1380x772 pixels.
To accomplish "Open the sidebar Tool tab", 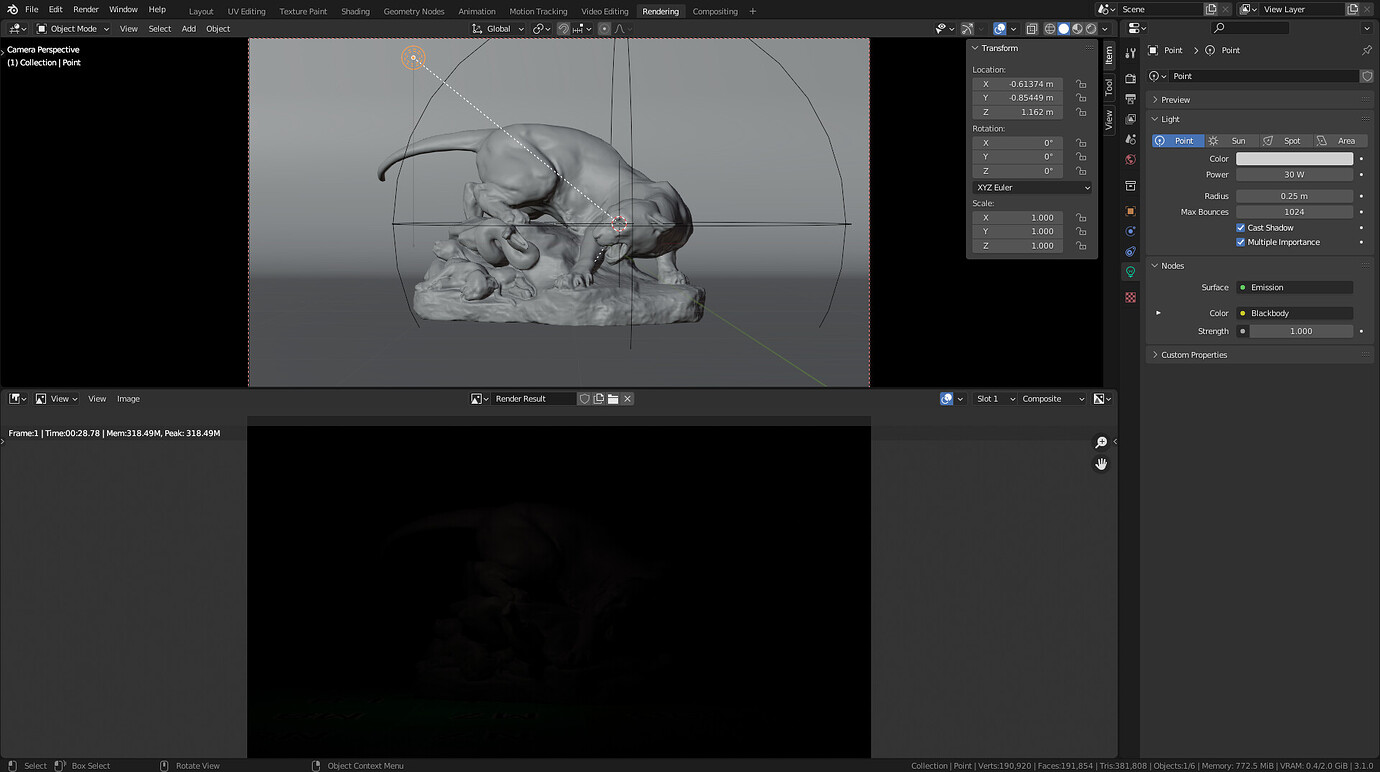I will 1108,87.
